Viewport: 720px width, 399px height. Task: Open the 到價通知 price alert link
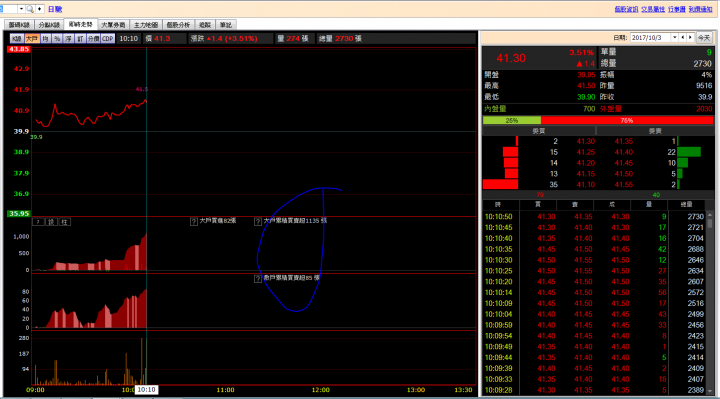tap(700, 9)
